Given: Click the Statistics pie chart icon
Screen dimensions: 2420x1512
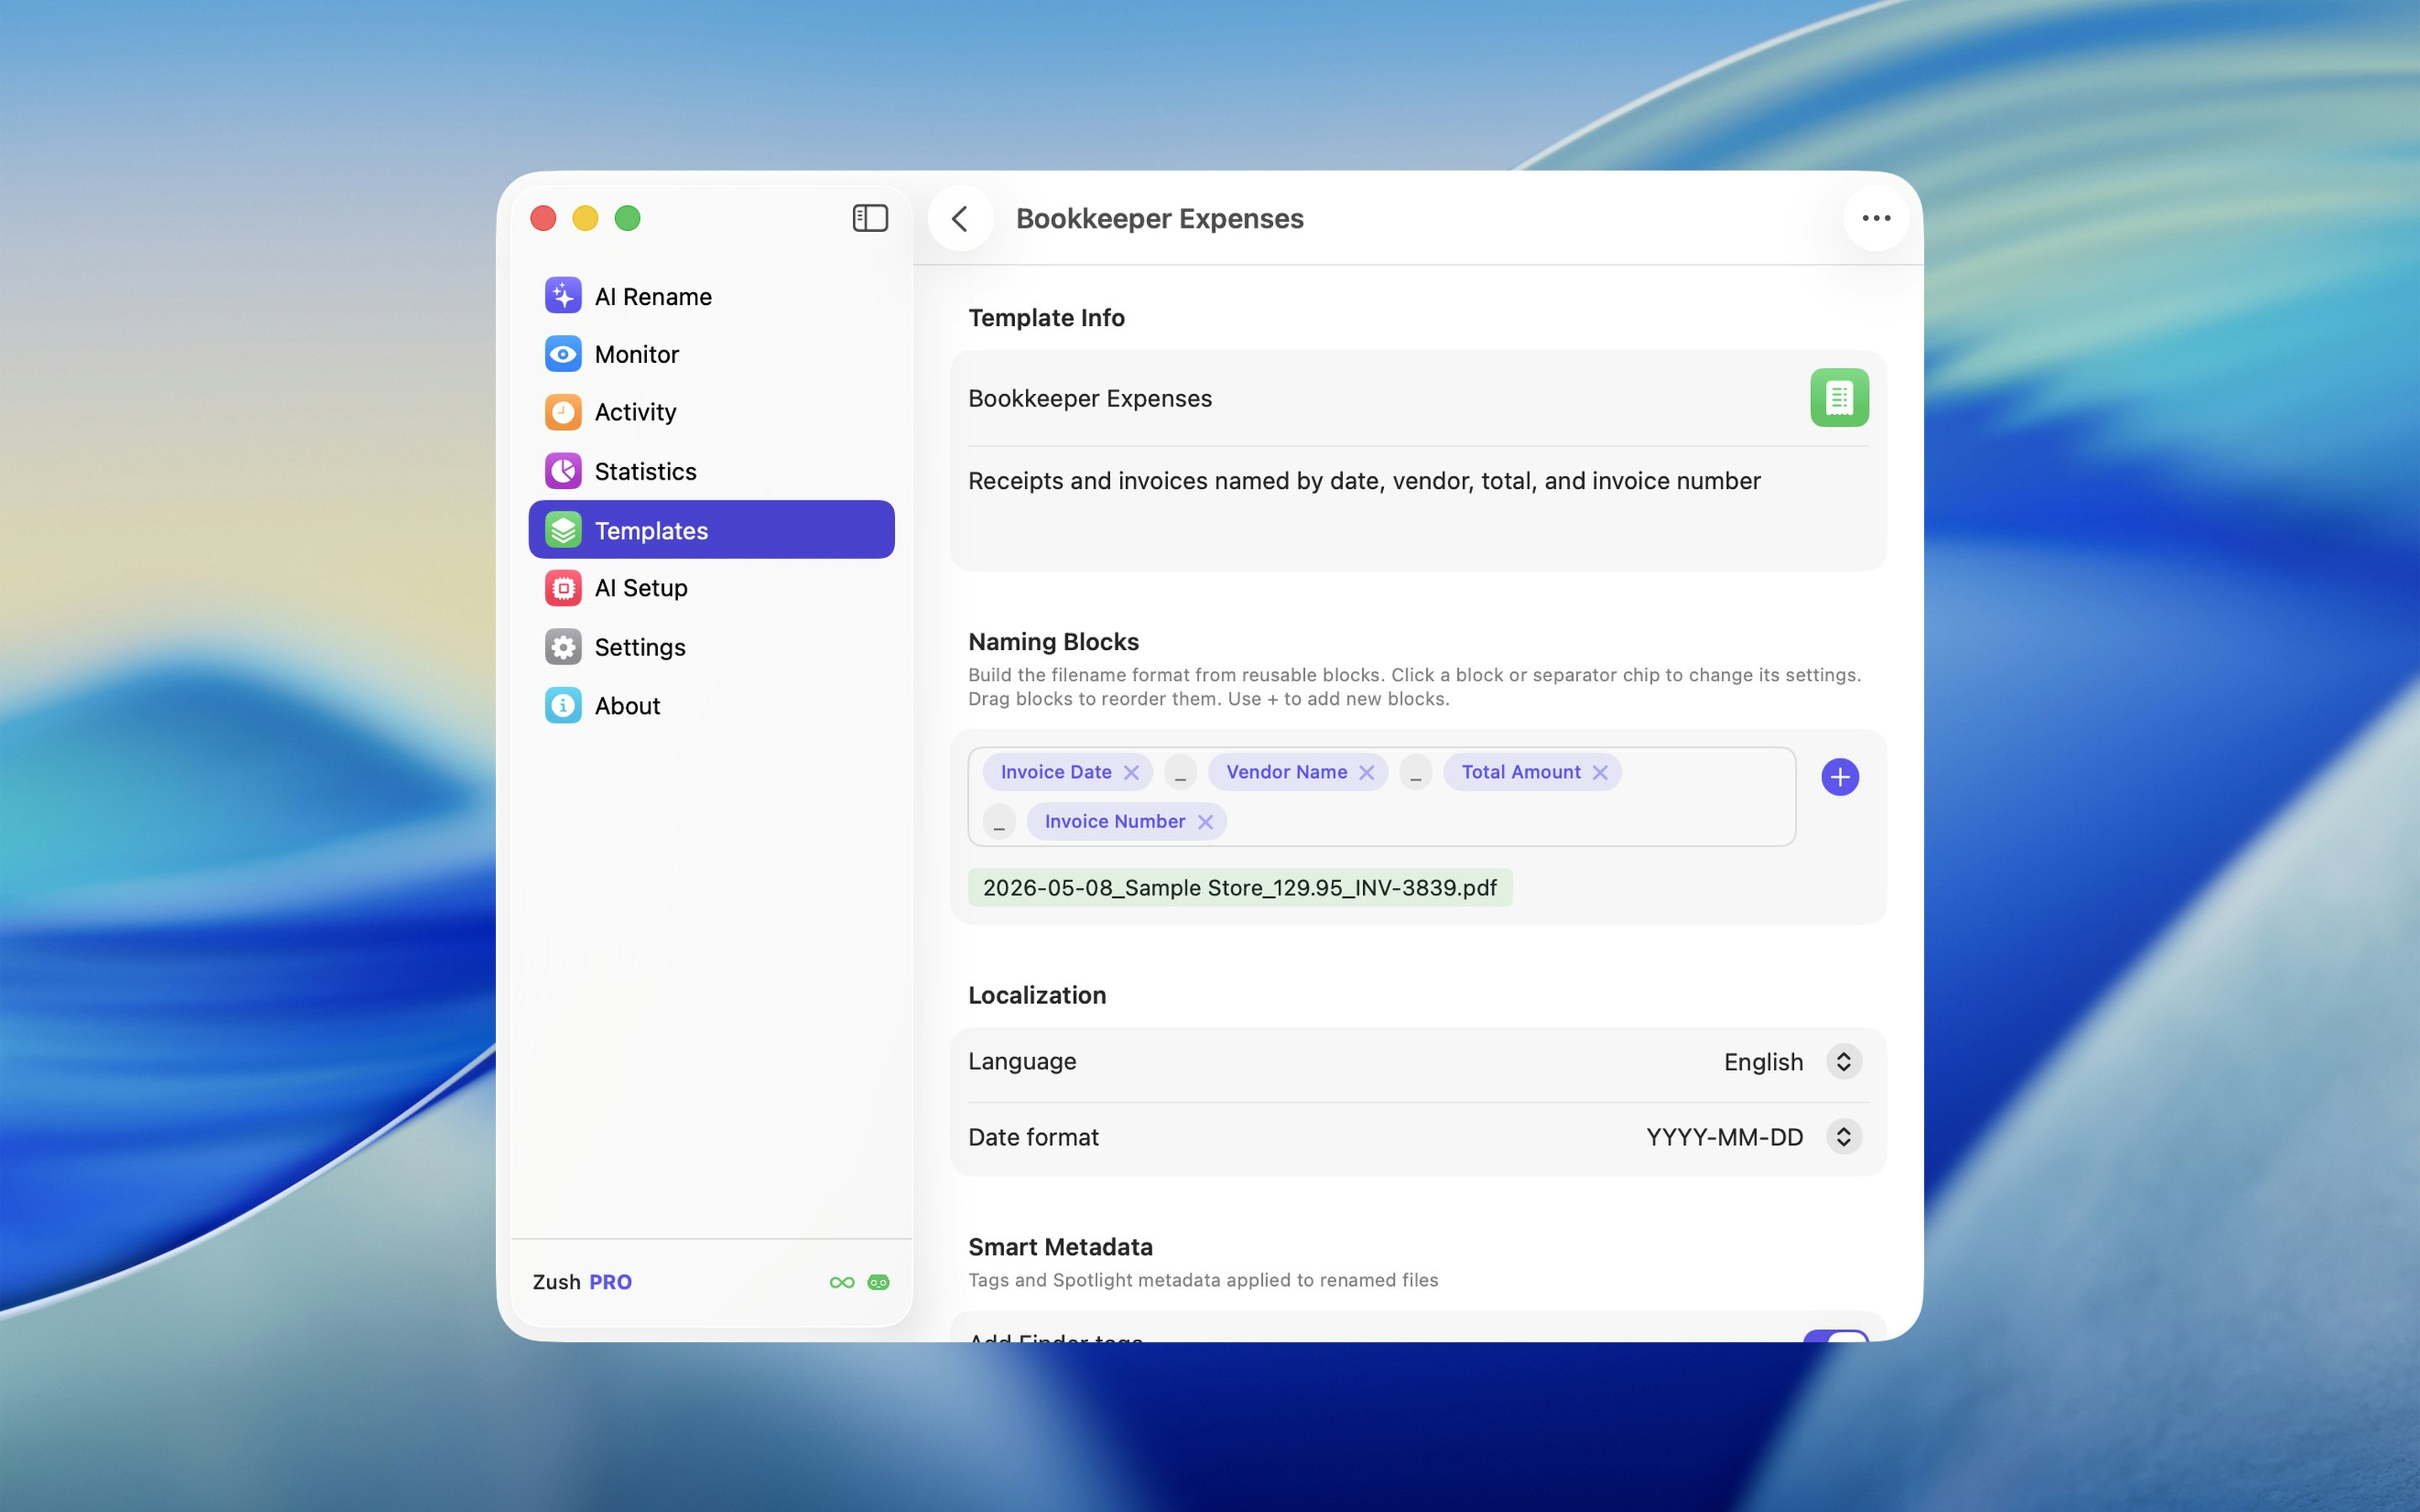Looking at the screenshot, I should [x=563, y=471].
